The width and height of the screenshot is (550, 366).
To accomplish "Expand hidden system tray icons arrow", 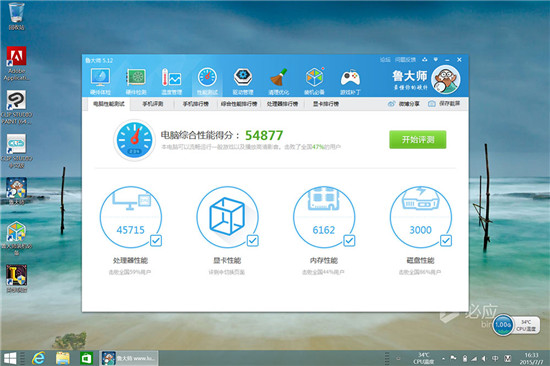I will (x=443, y=359).
